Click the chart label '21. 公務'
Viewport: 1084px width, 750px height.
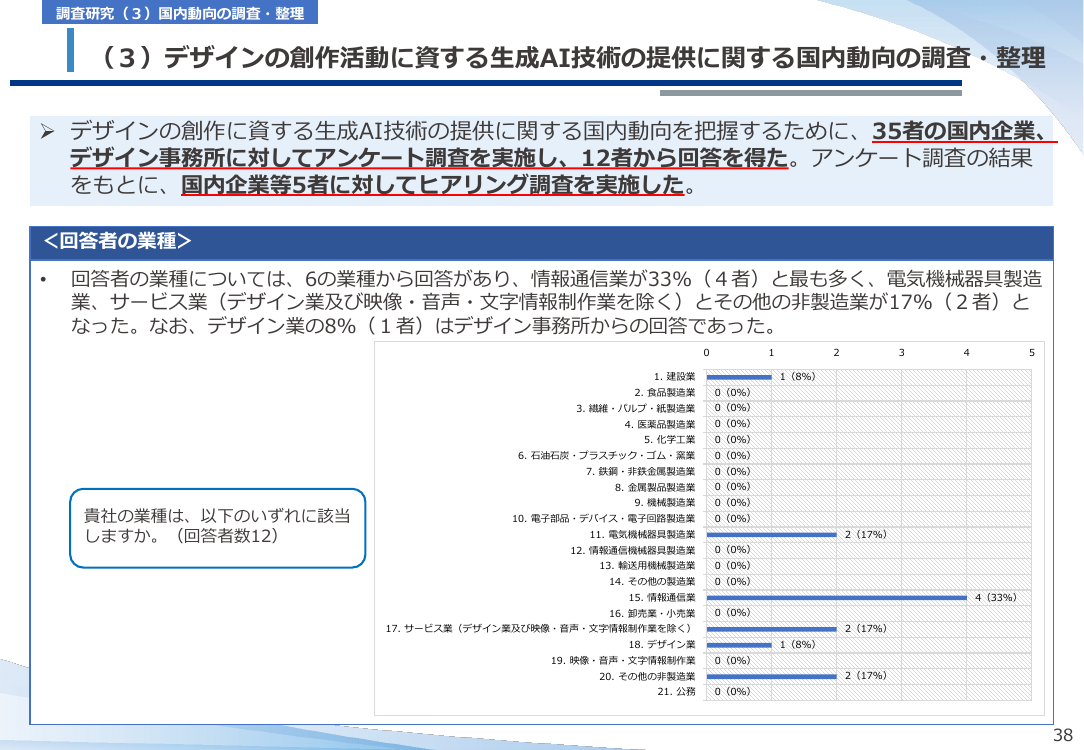click(x=677, y=691)
